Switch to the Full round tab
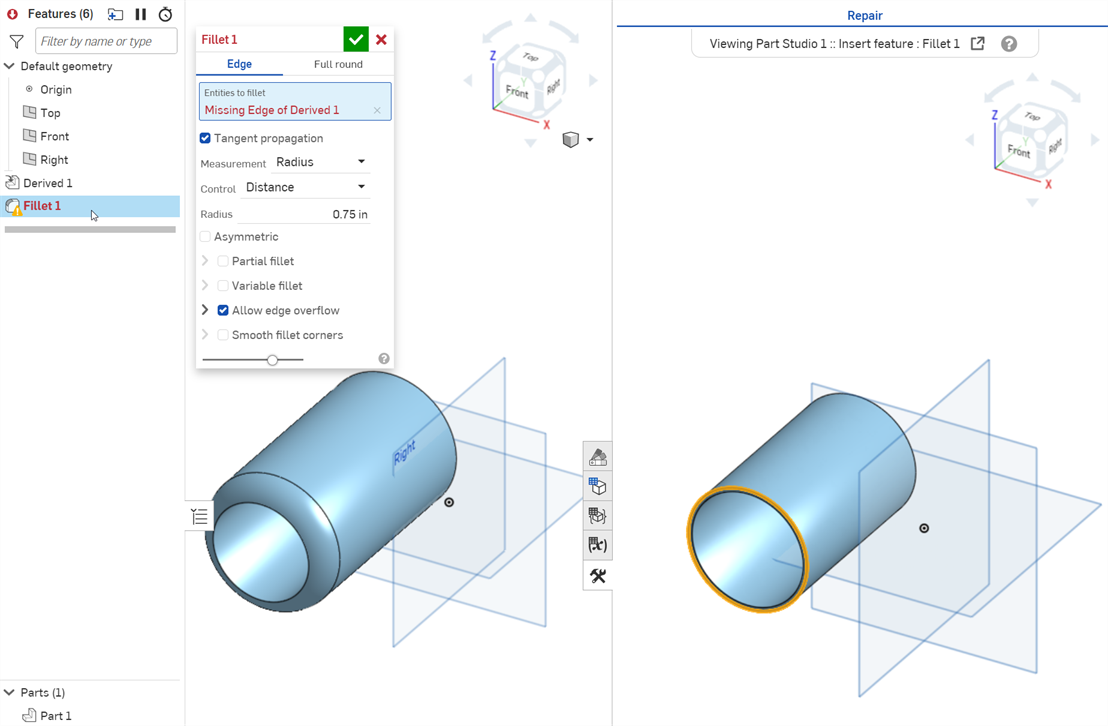The image size is (1108, 726). [338, 64]
